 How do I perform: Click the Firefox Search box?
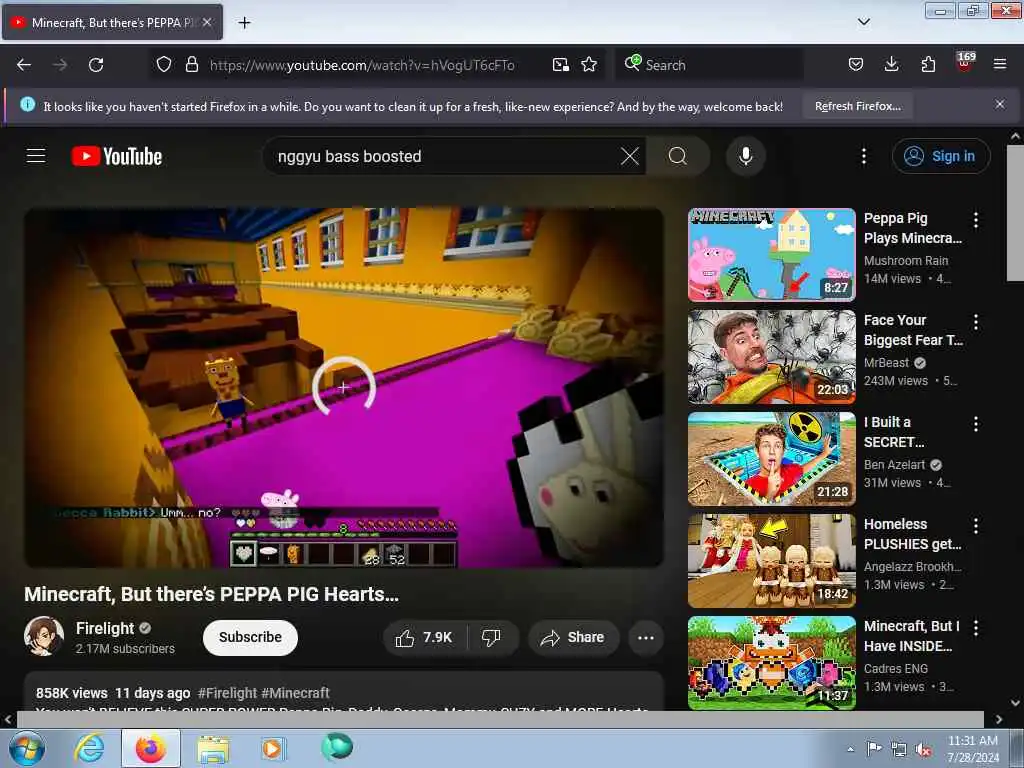coord(709,65)
